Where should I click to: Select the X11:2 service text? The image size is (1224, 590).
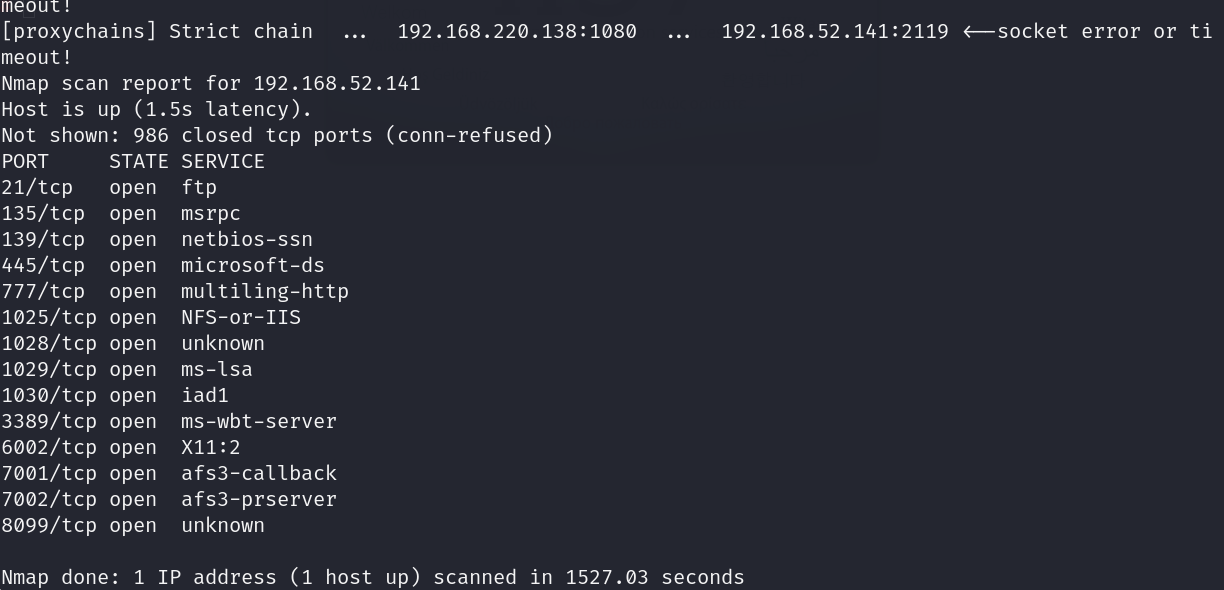(x=211, y=447)
